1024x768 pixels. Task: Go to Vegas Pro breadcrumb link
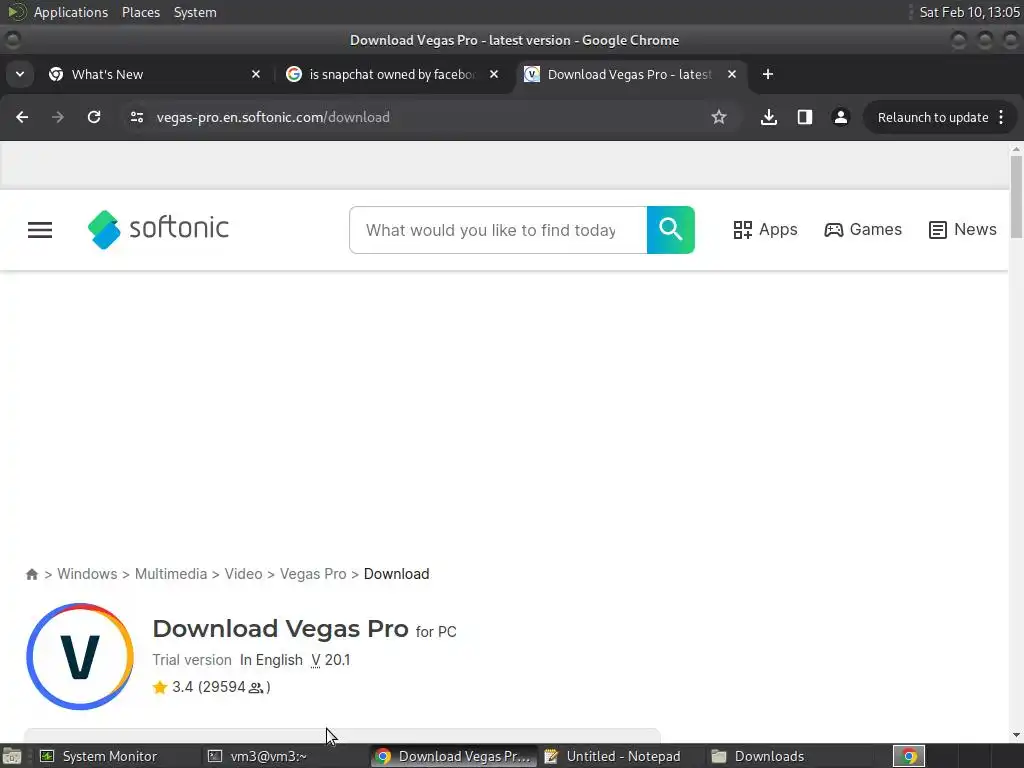313,574
